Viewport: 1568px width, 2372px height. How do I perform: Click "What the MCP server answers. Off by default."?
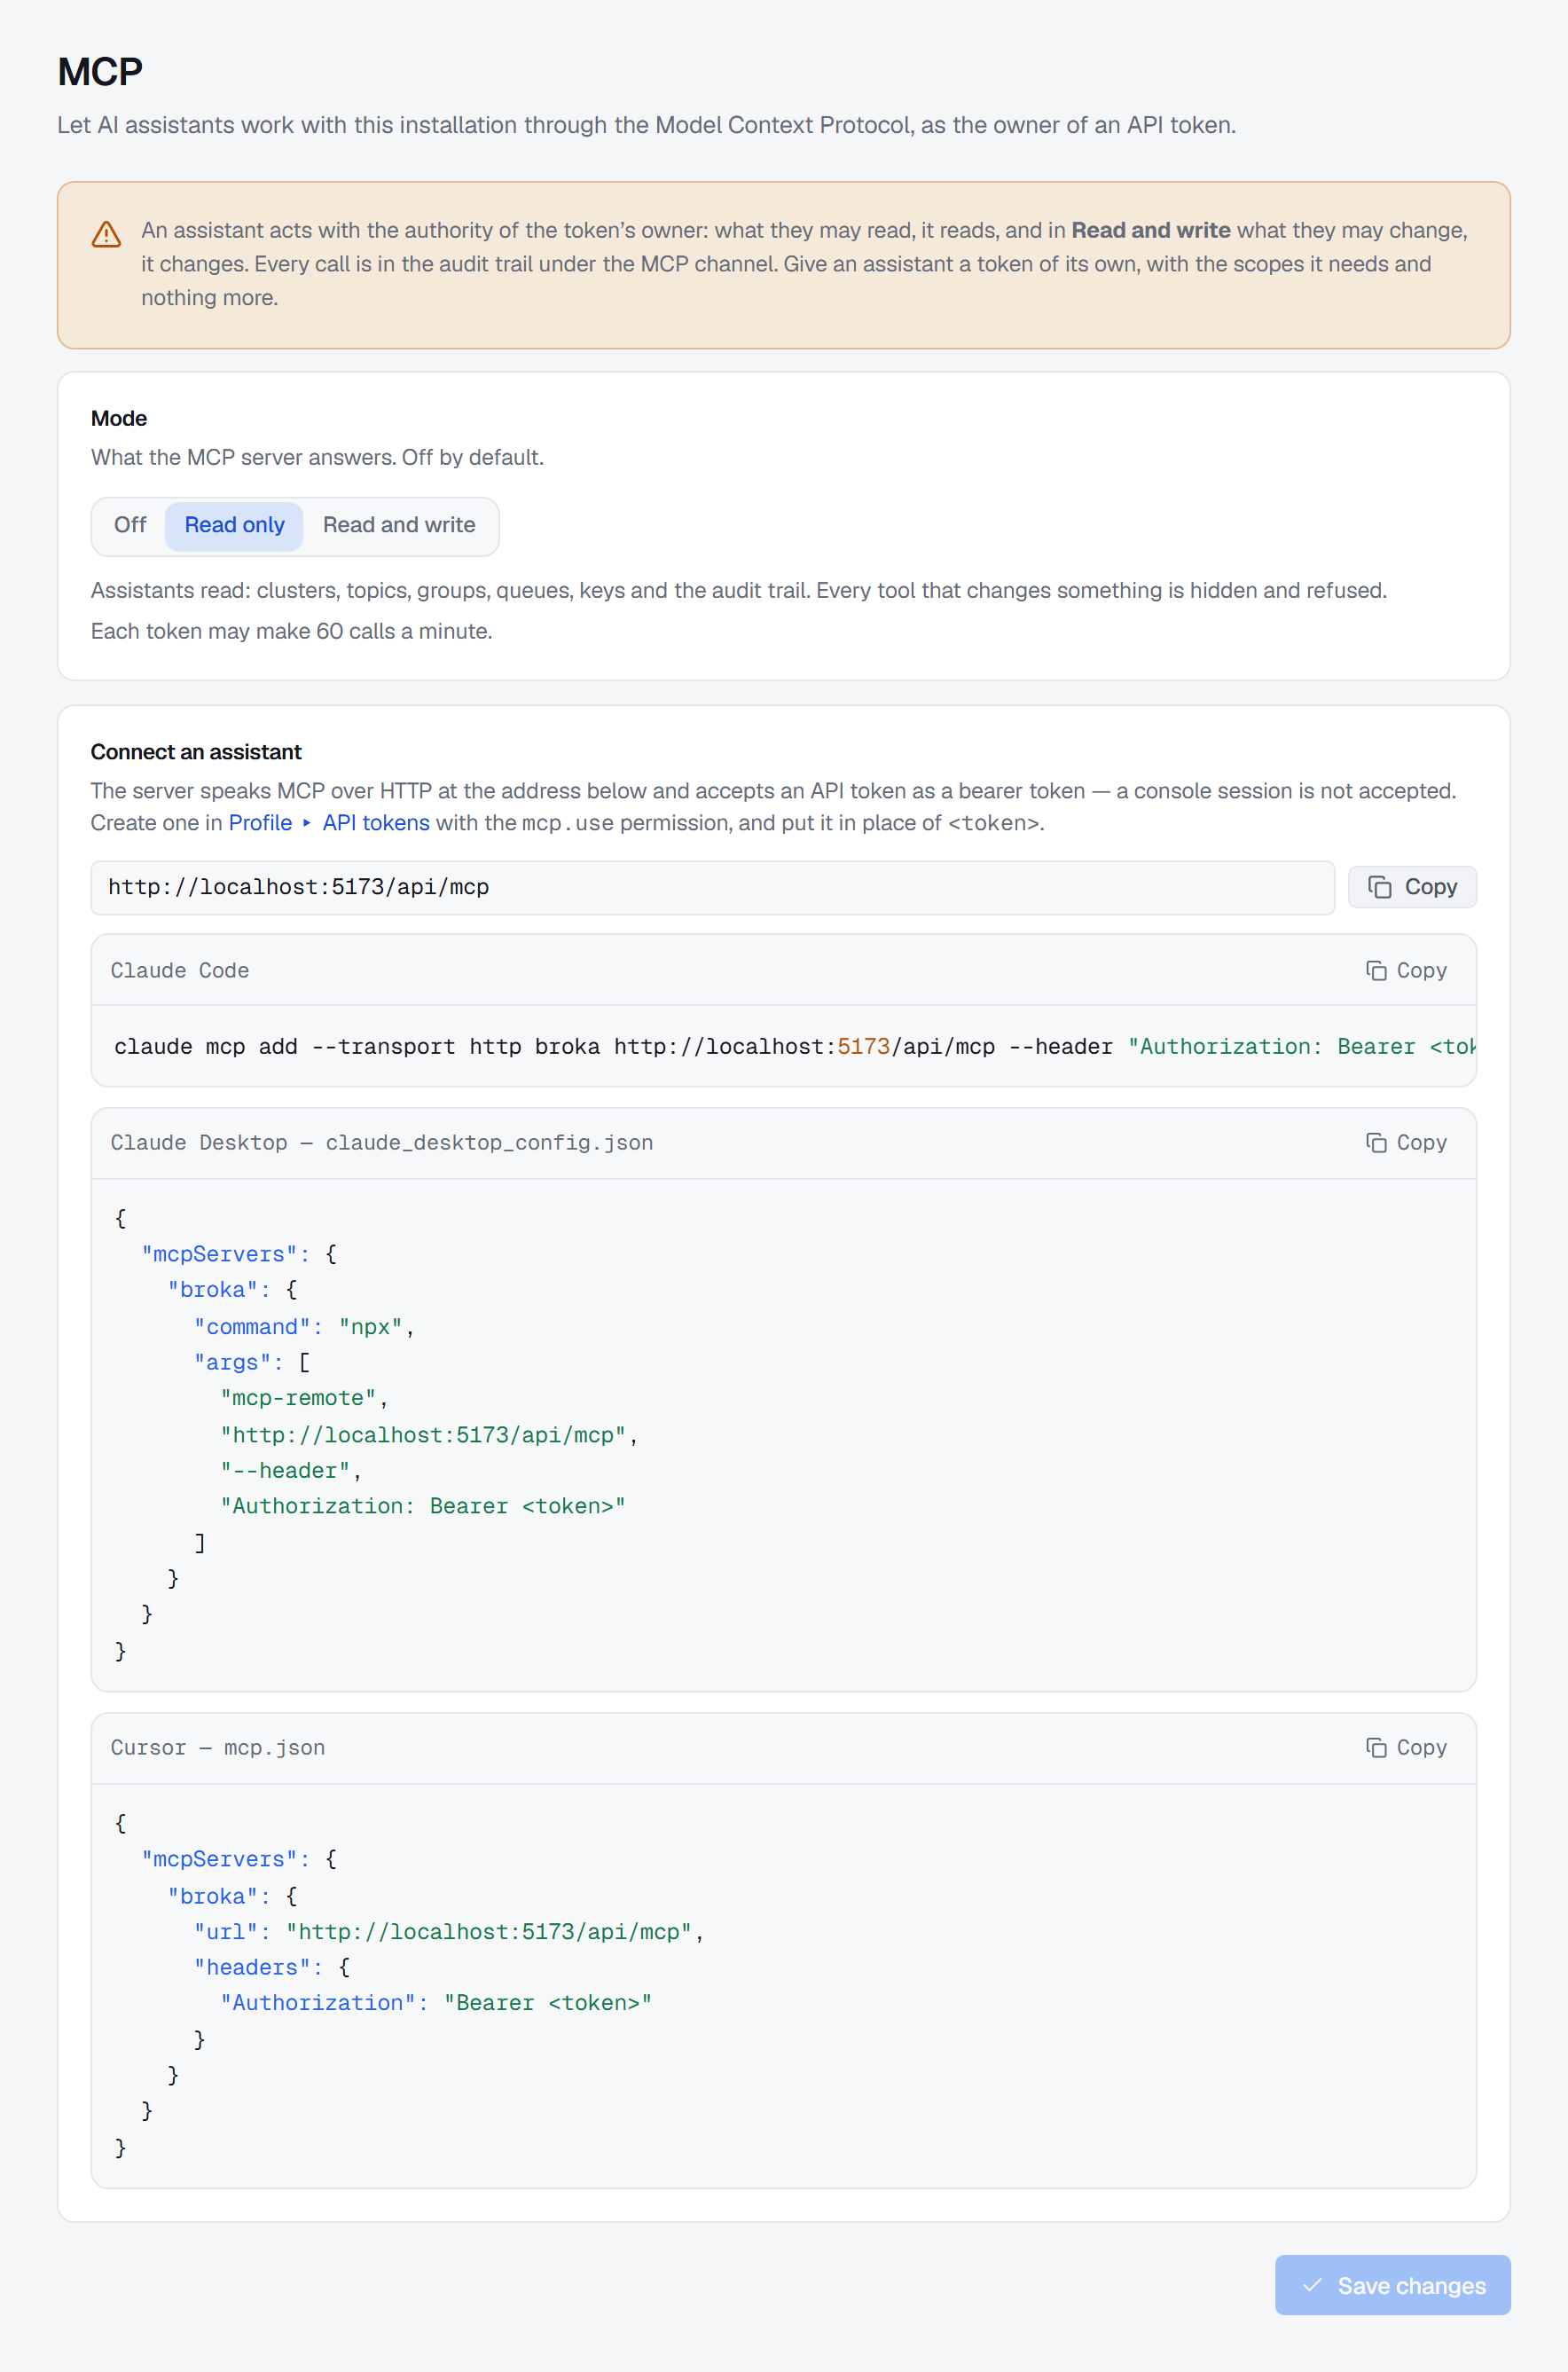[317, 458]
